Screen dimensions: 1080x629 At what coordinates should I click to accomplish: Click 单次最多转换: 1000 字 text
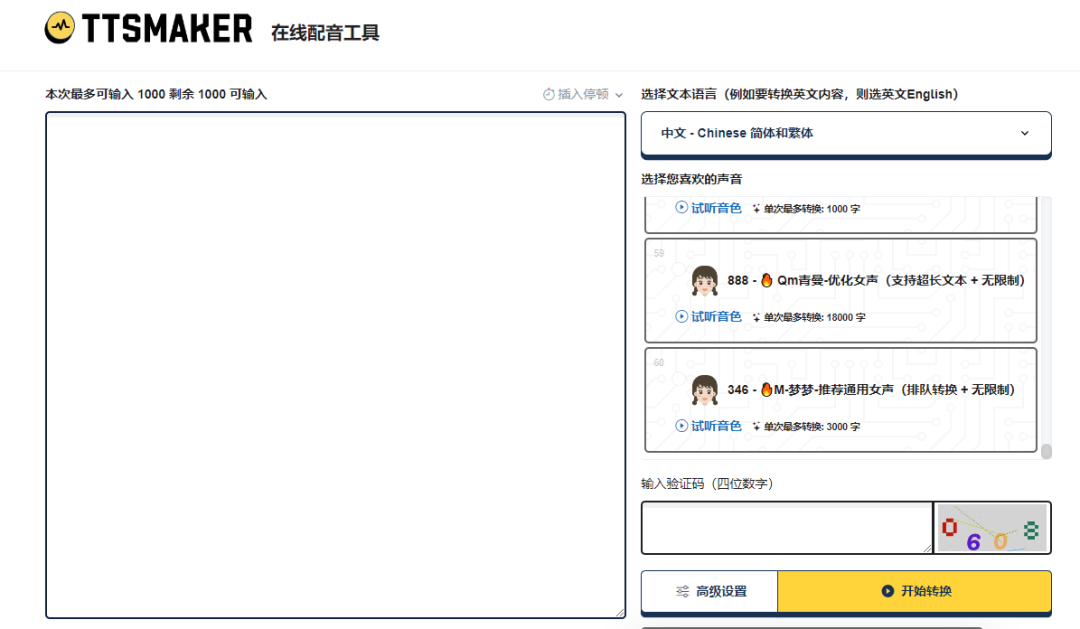(x=811, y=209)
